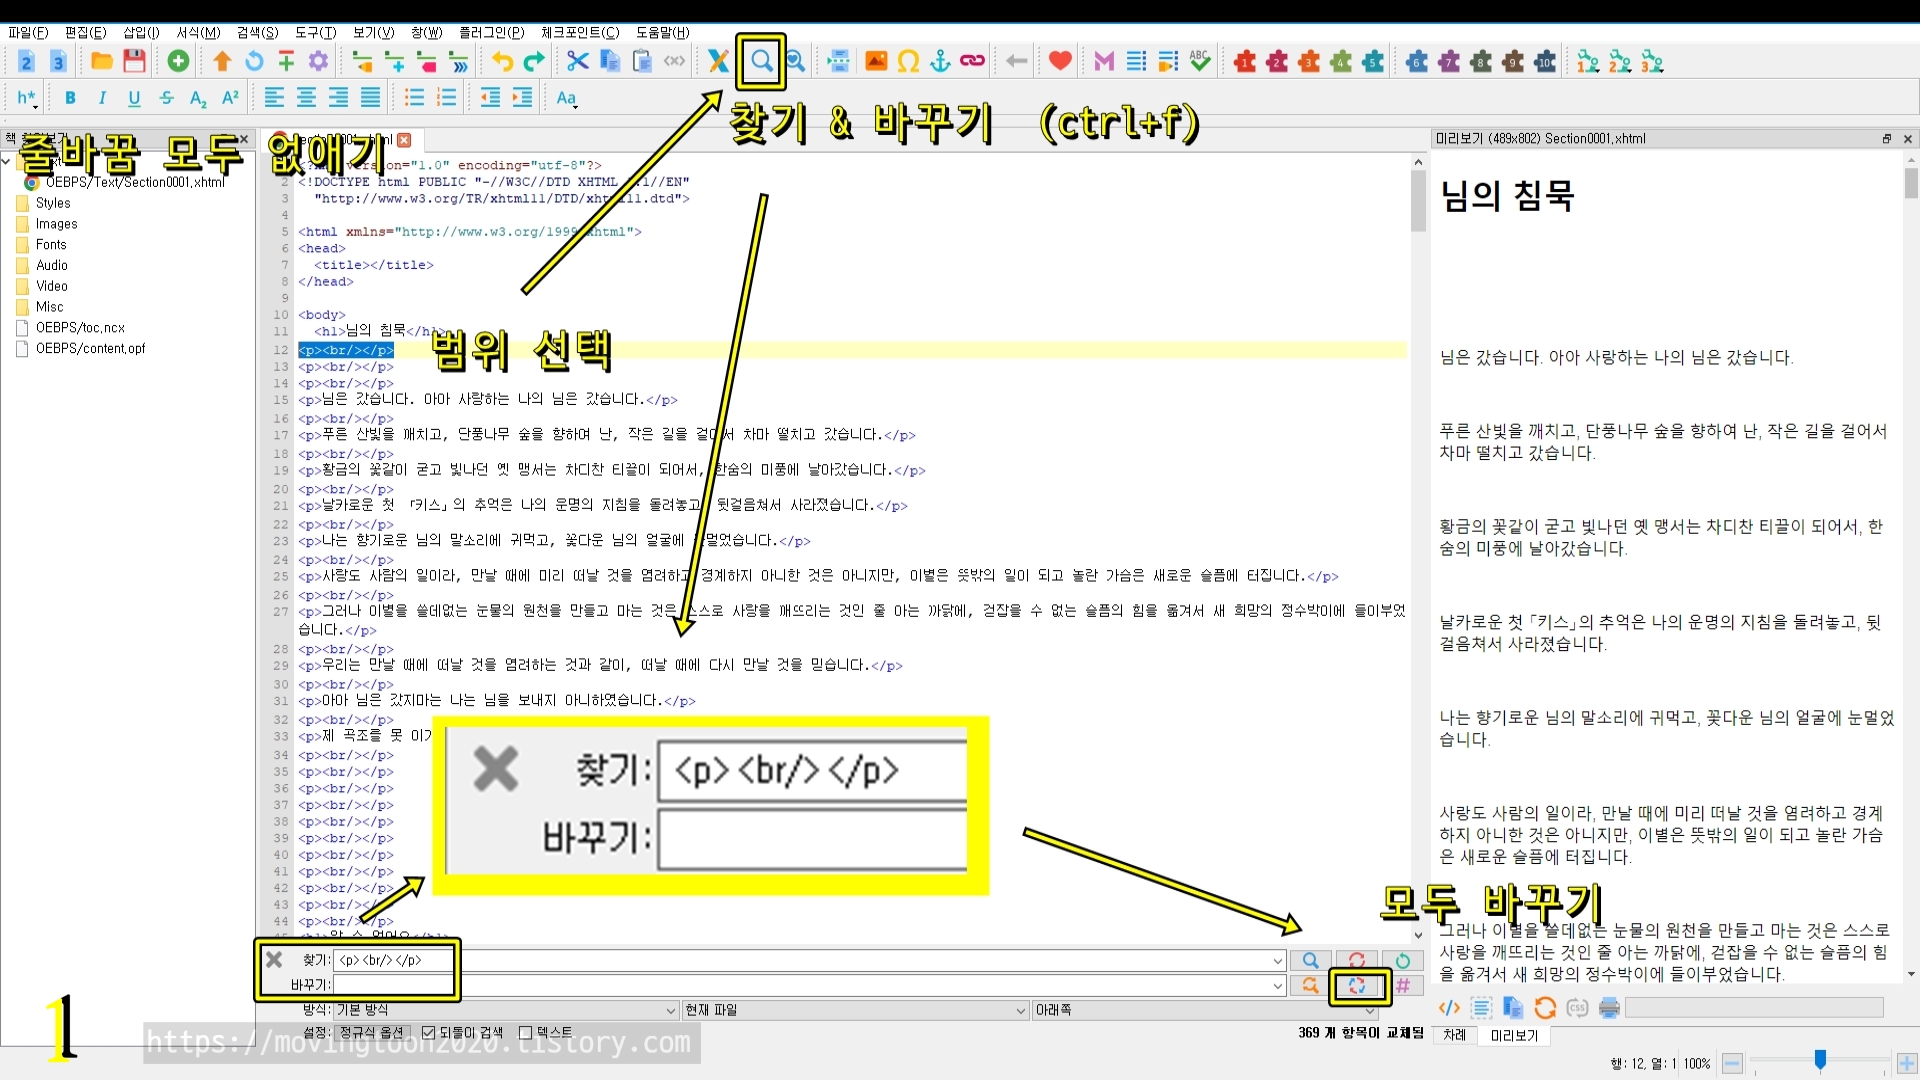Open 도구(T) menu
Image resolution: width=1920 pixels, height=1080 pixels.
(x=315, y=32)
